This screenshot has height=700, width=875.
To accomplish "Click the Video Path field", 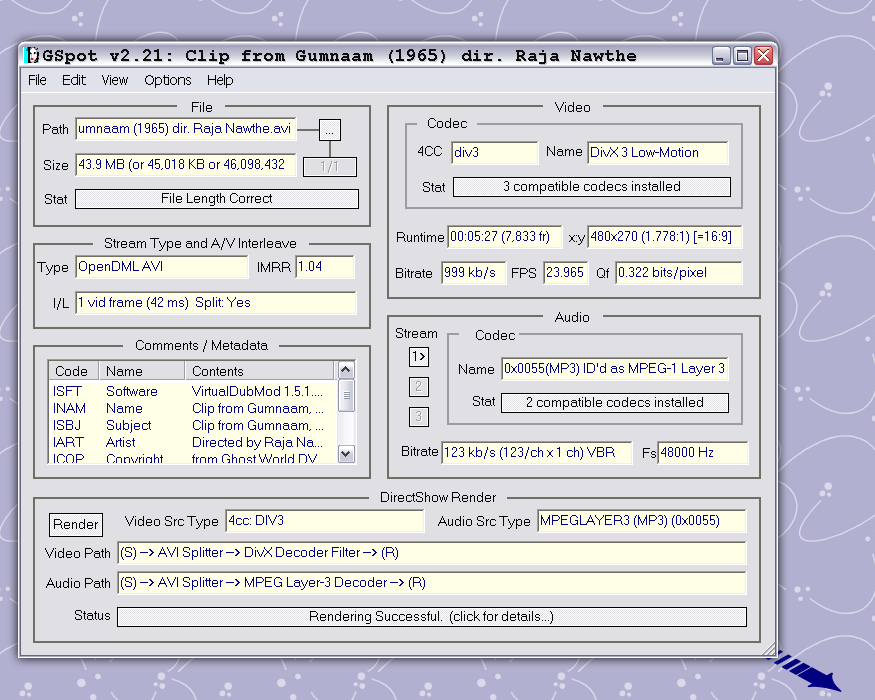I will click(x=432, y=553).
